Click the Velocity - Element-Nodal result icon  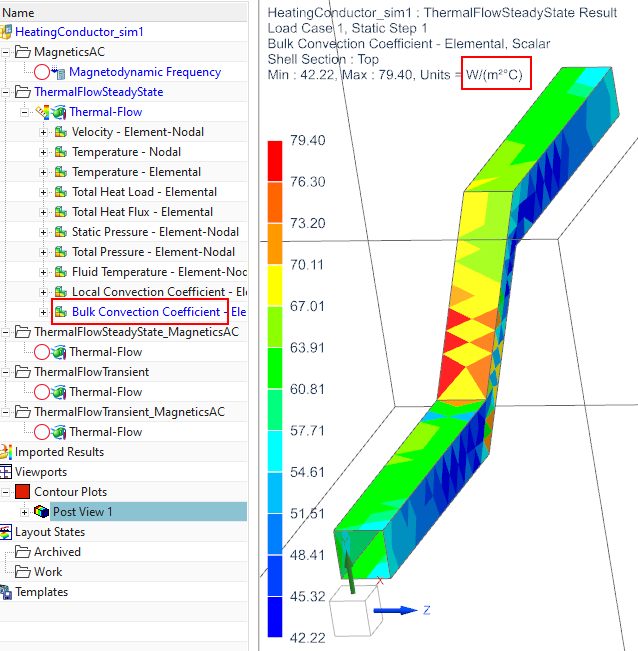click(59, 132)
